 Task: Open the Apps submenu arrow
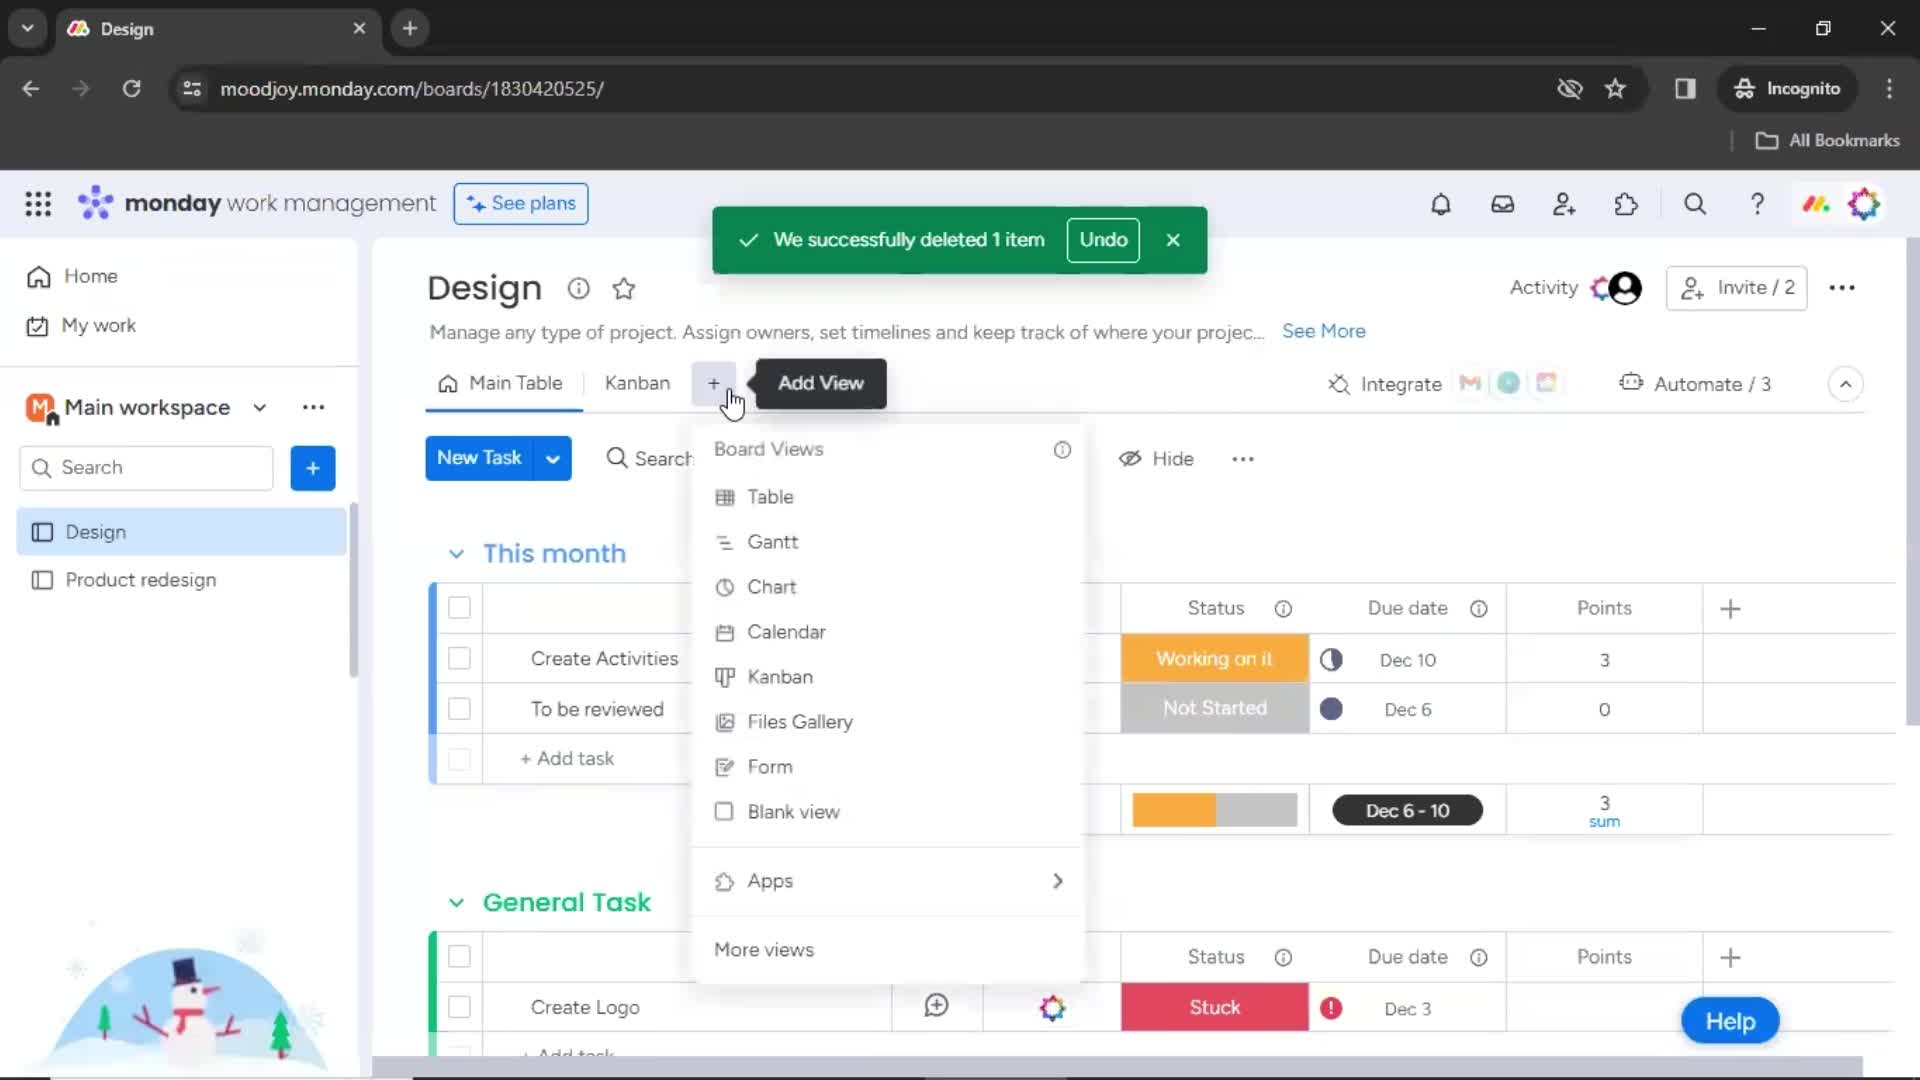[1059, 881]
